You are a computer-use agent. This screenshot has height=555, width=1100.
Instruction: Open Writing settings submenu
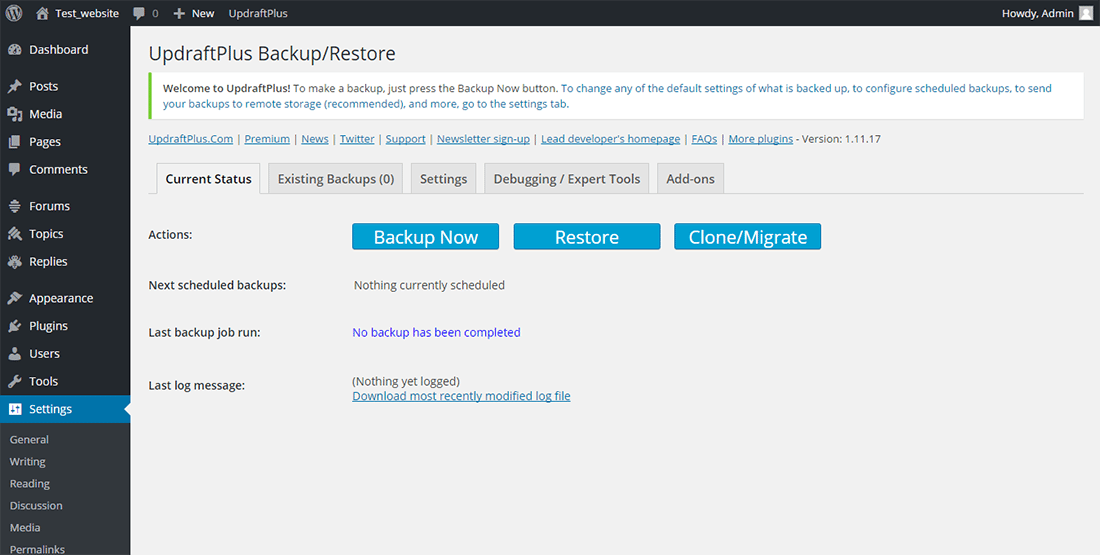[x=27, y=462]
